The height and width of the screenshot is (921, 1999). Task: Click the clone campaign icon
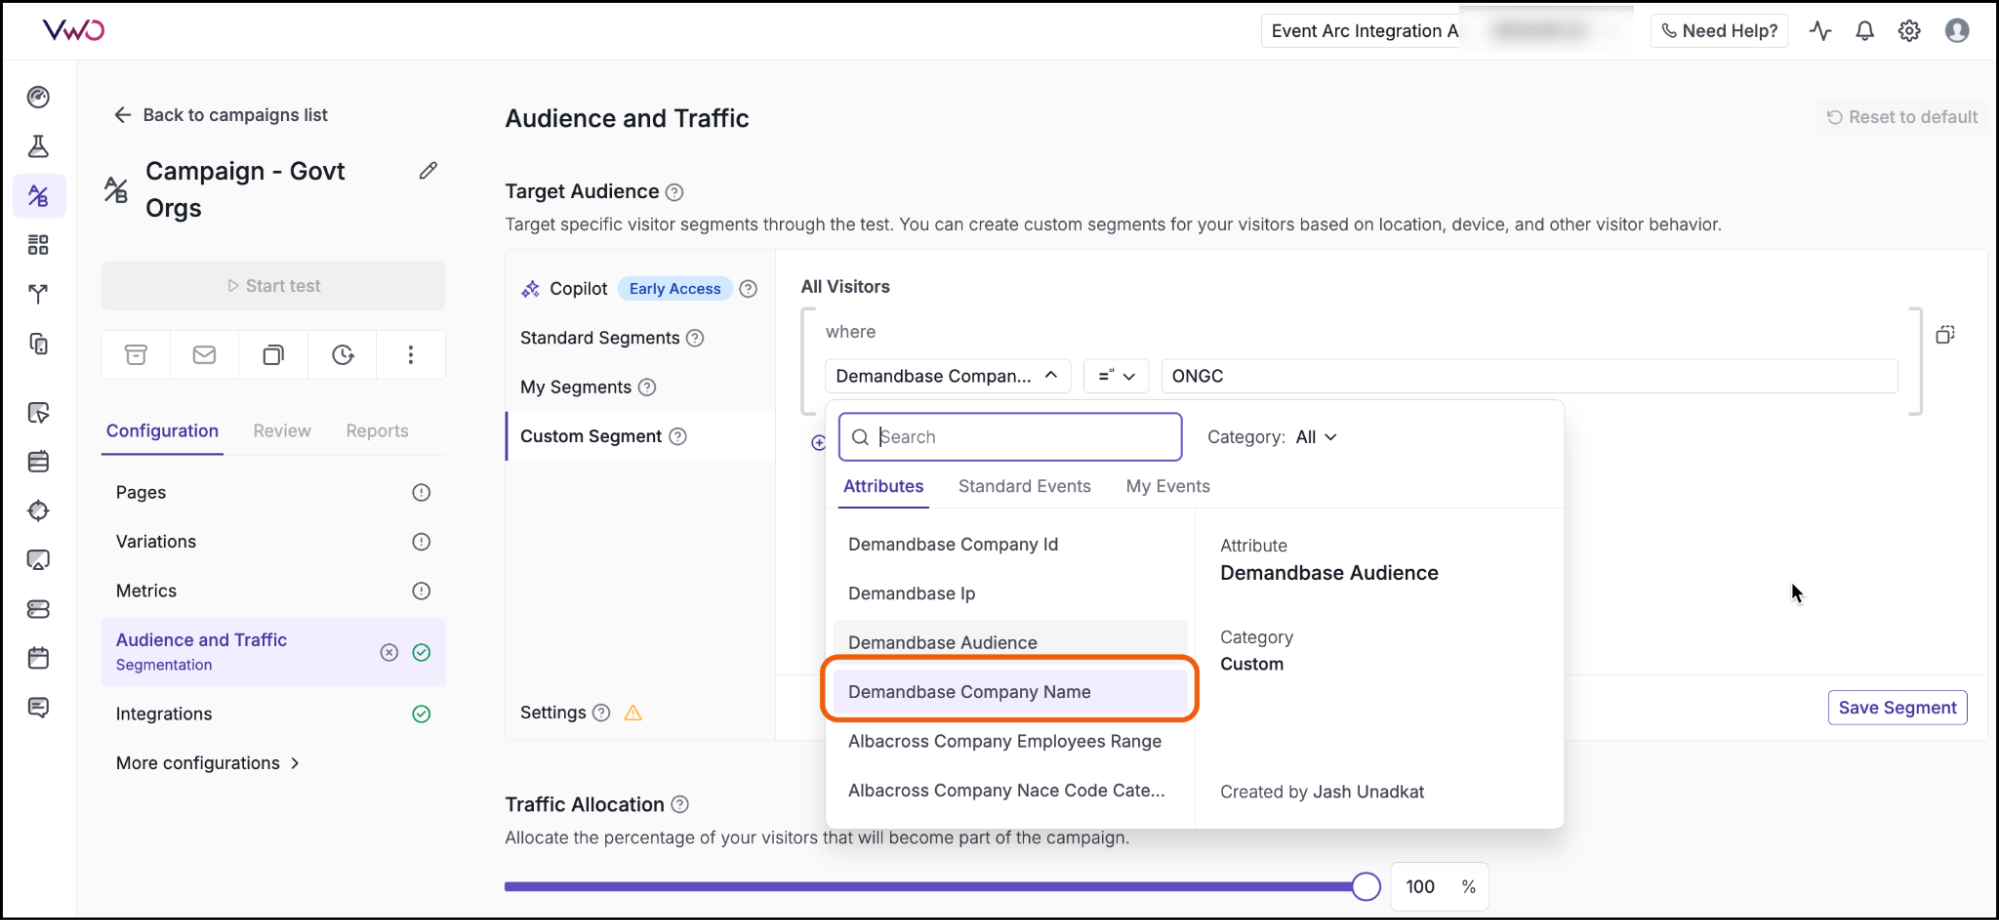(x=273, y=355)
